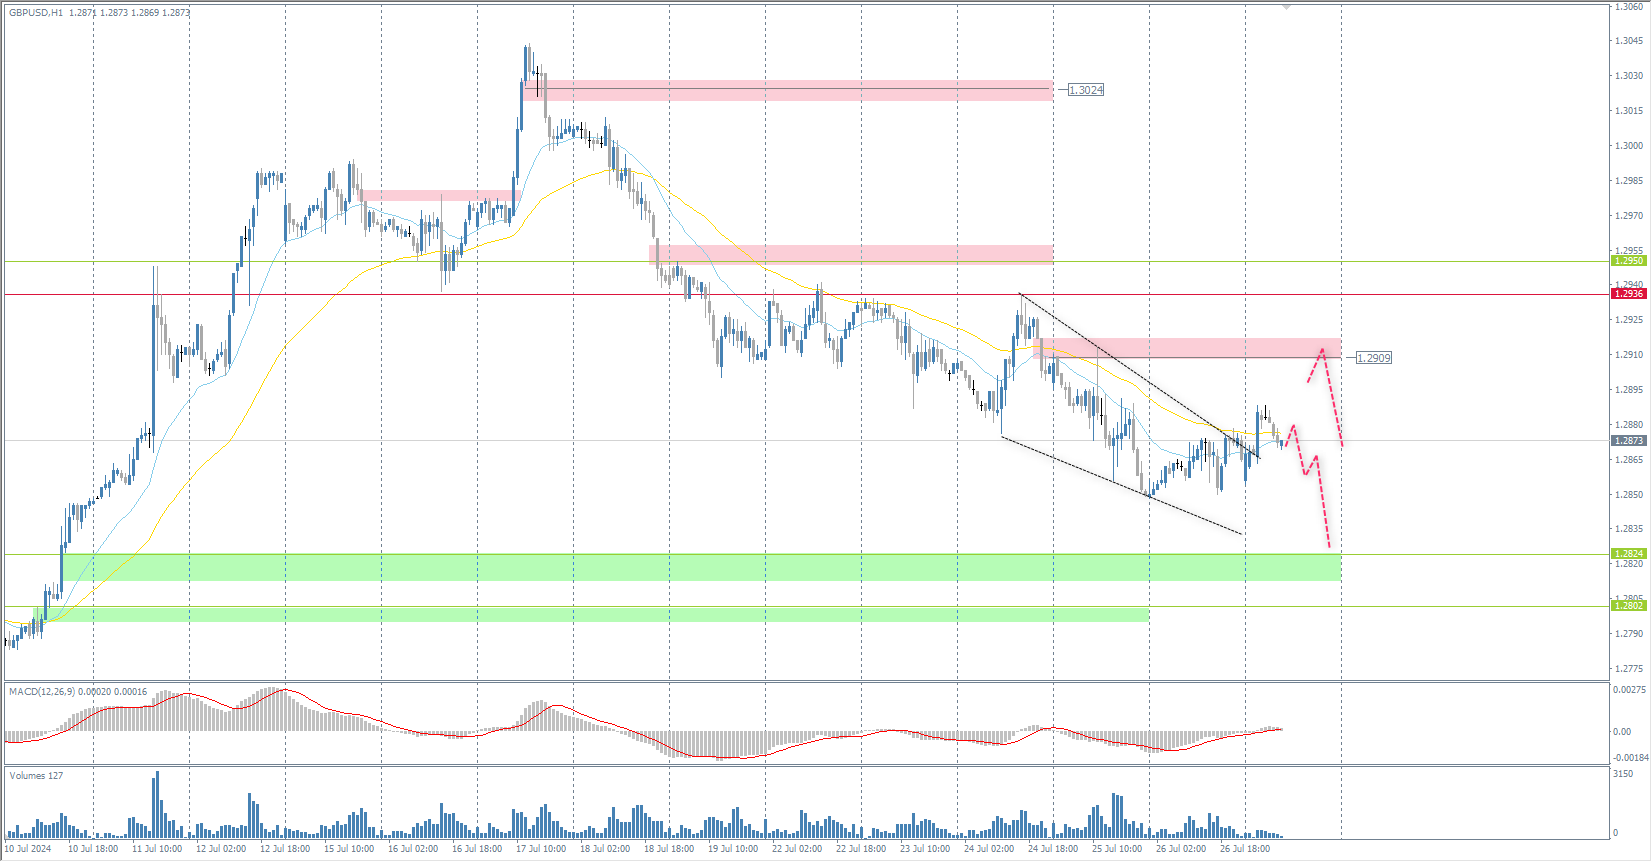Click the 16 Jul 18:00 time label
The width and height of the screenshot is (1652, 862).
(x=477, y=849)
